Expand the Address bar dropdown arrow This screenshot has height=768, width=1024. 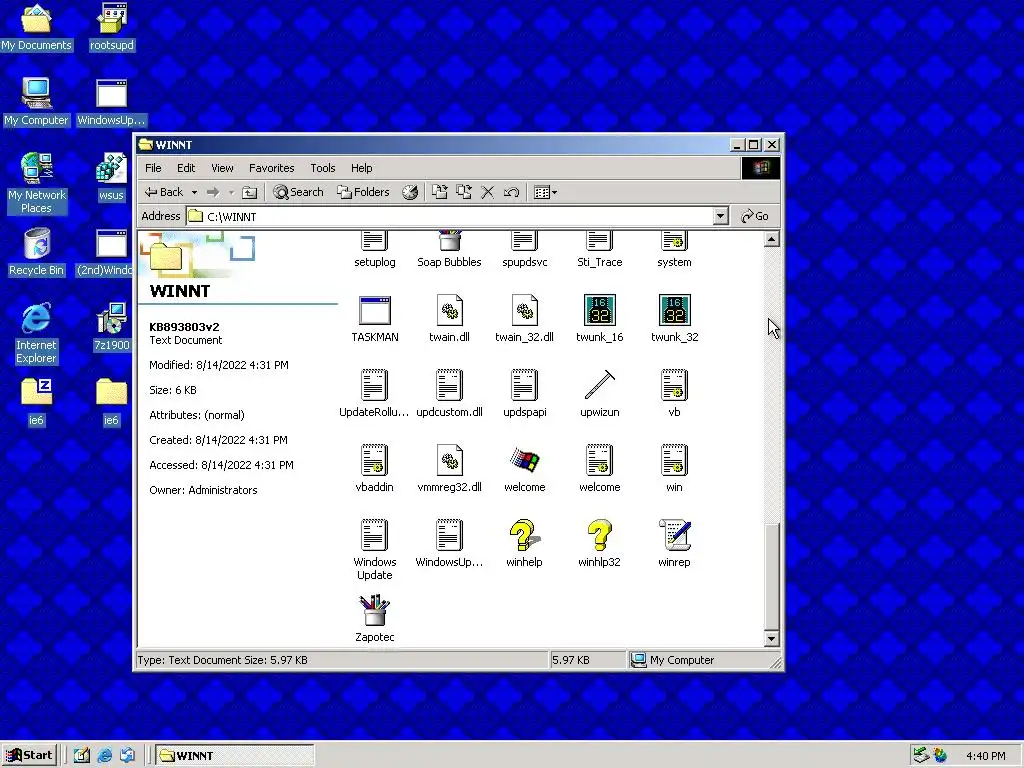click(720, 216)
